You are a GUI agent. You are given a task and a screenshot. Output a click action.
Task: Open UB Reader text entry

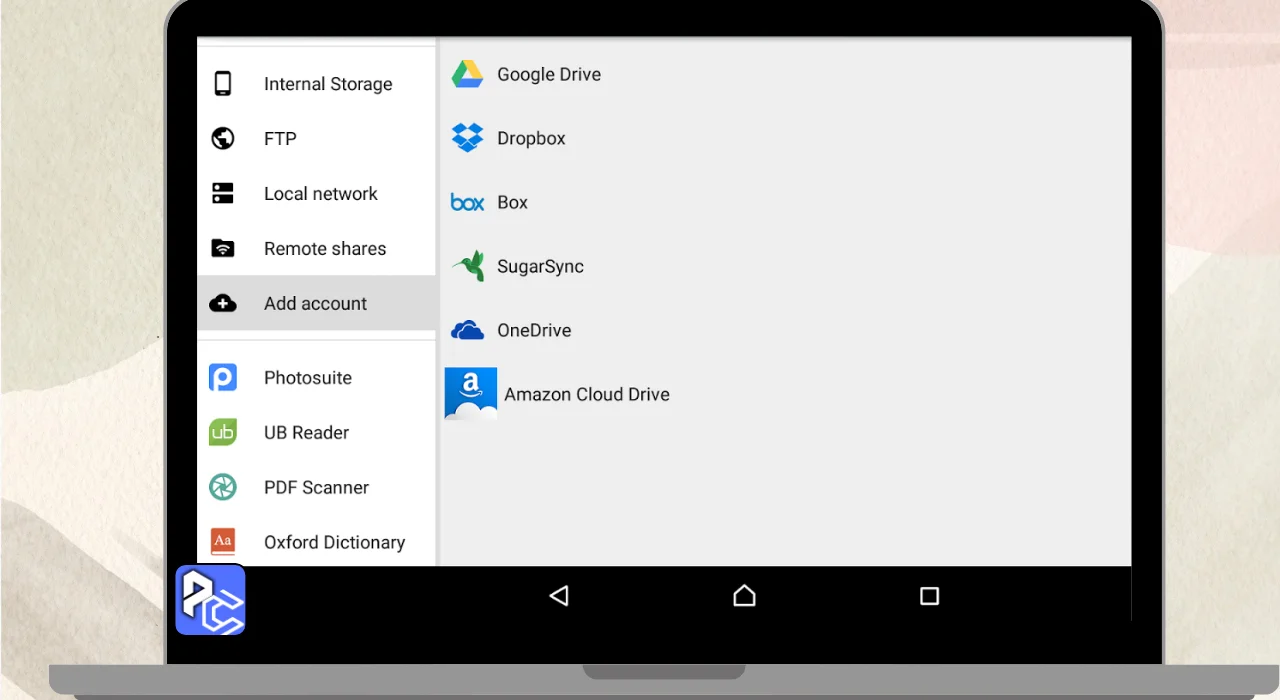(306, 433)
